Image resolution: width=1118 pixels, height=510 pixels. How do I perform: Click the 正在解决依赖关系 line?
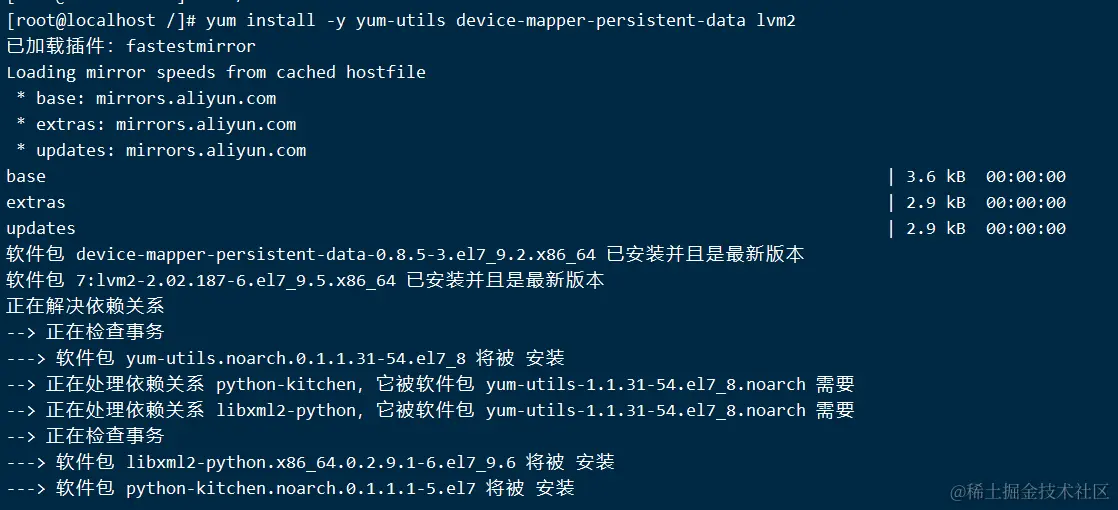coord(85,306)
